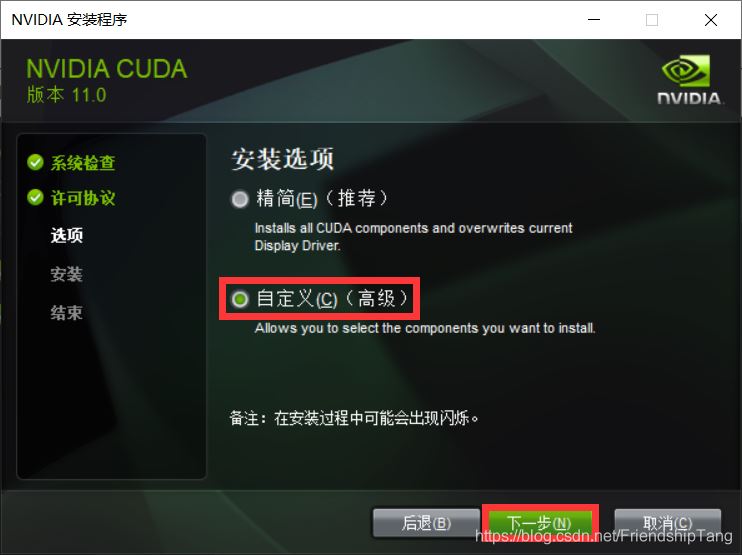Go back with the 后退(B) button
Image resolution: width=742 pixels, height=555 pixels.
pyautogui.click(x=426, y=523)
